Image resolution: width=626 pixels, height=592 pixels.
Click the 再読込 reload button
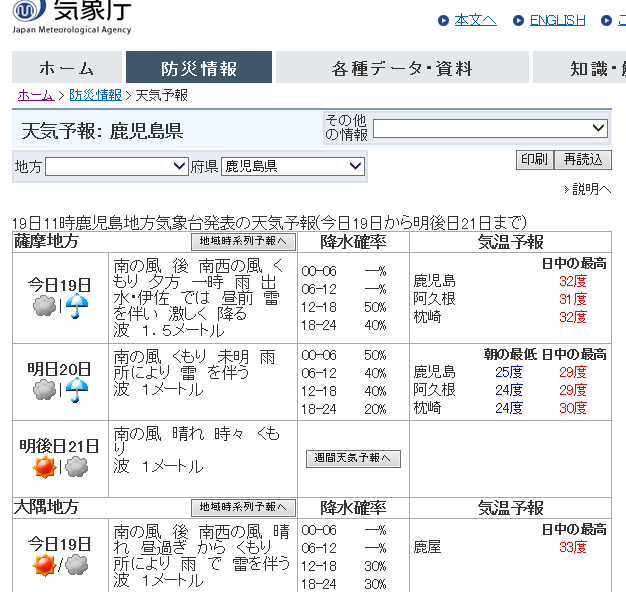pyautogui.click(x=583, y=160)
